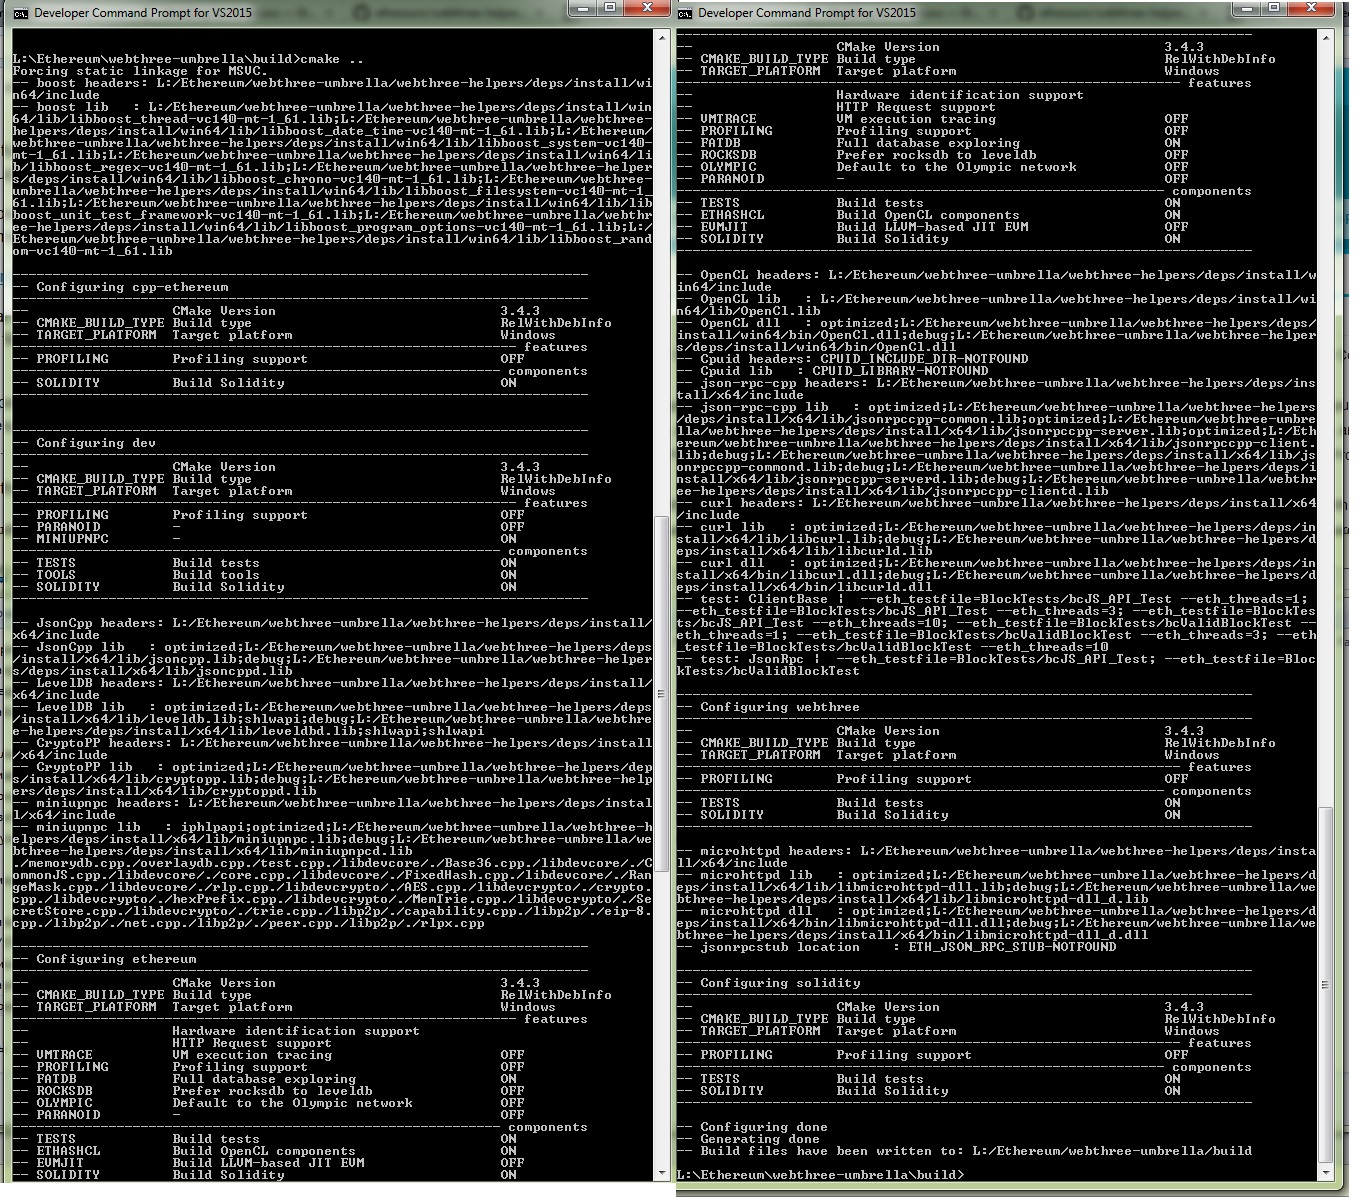The image size is (1368, 1200).
Task: Click the 'LevelDB headers' line
Action: click(x=332, y=689)
